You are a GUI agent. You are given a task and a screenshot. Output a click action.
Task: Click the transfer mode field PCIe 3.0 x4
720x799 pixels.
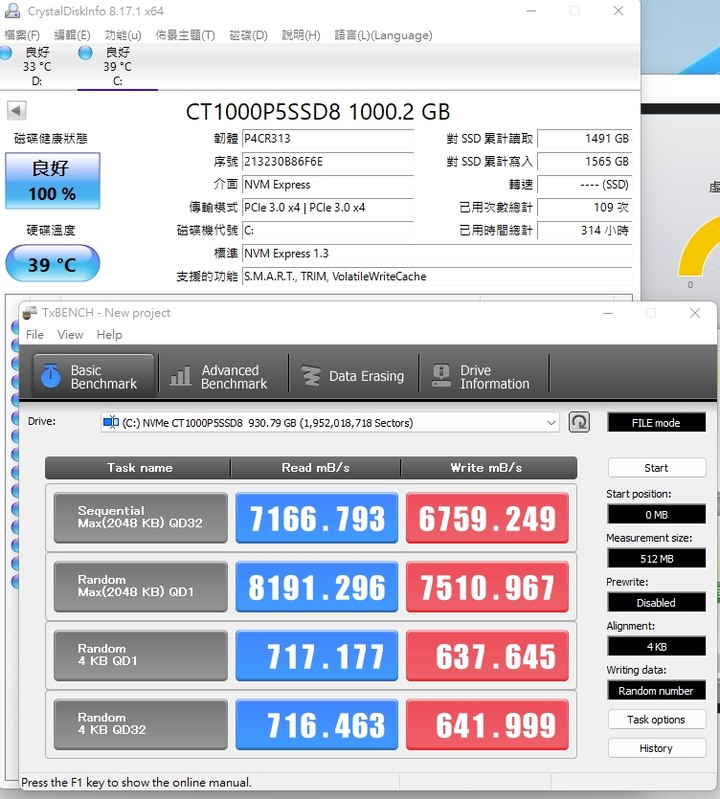pyautogui.click(x=328, y=207)
